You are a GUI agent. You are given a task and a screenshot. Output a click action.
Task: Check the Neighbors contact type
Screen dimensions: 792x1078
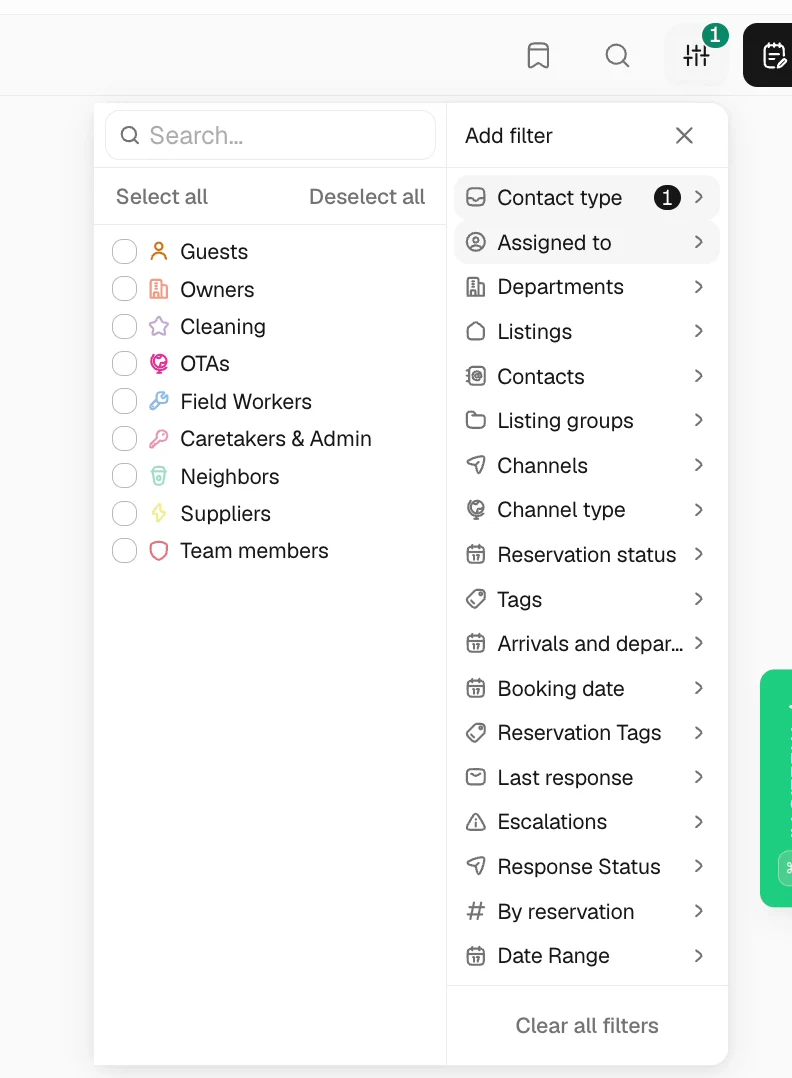(124, 476)
